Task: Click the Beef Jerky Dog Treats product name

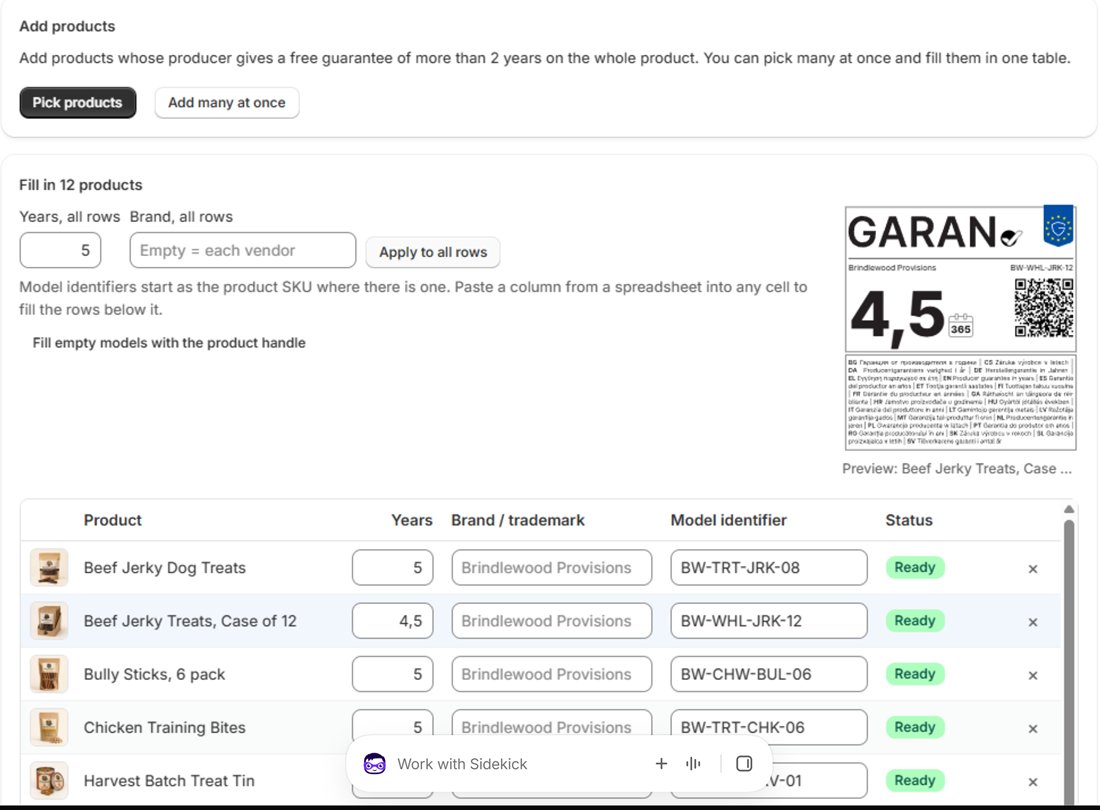Action: (165, 568)
